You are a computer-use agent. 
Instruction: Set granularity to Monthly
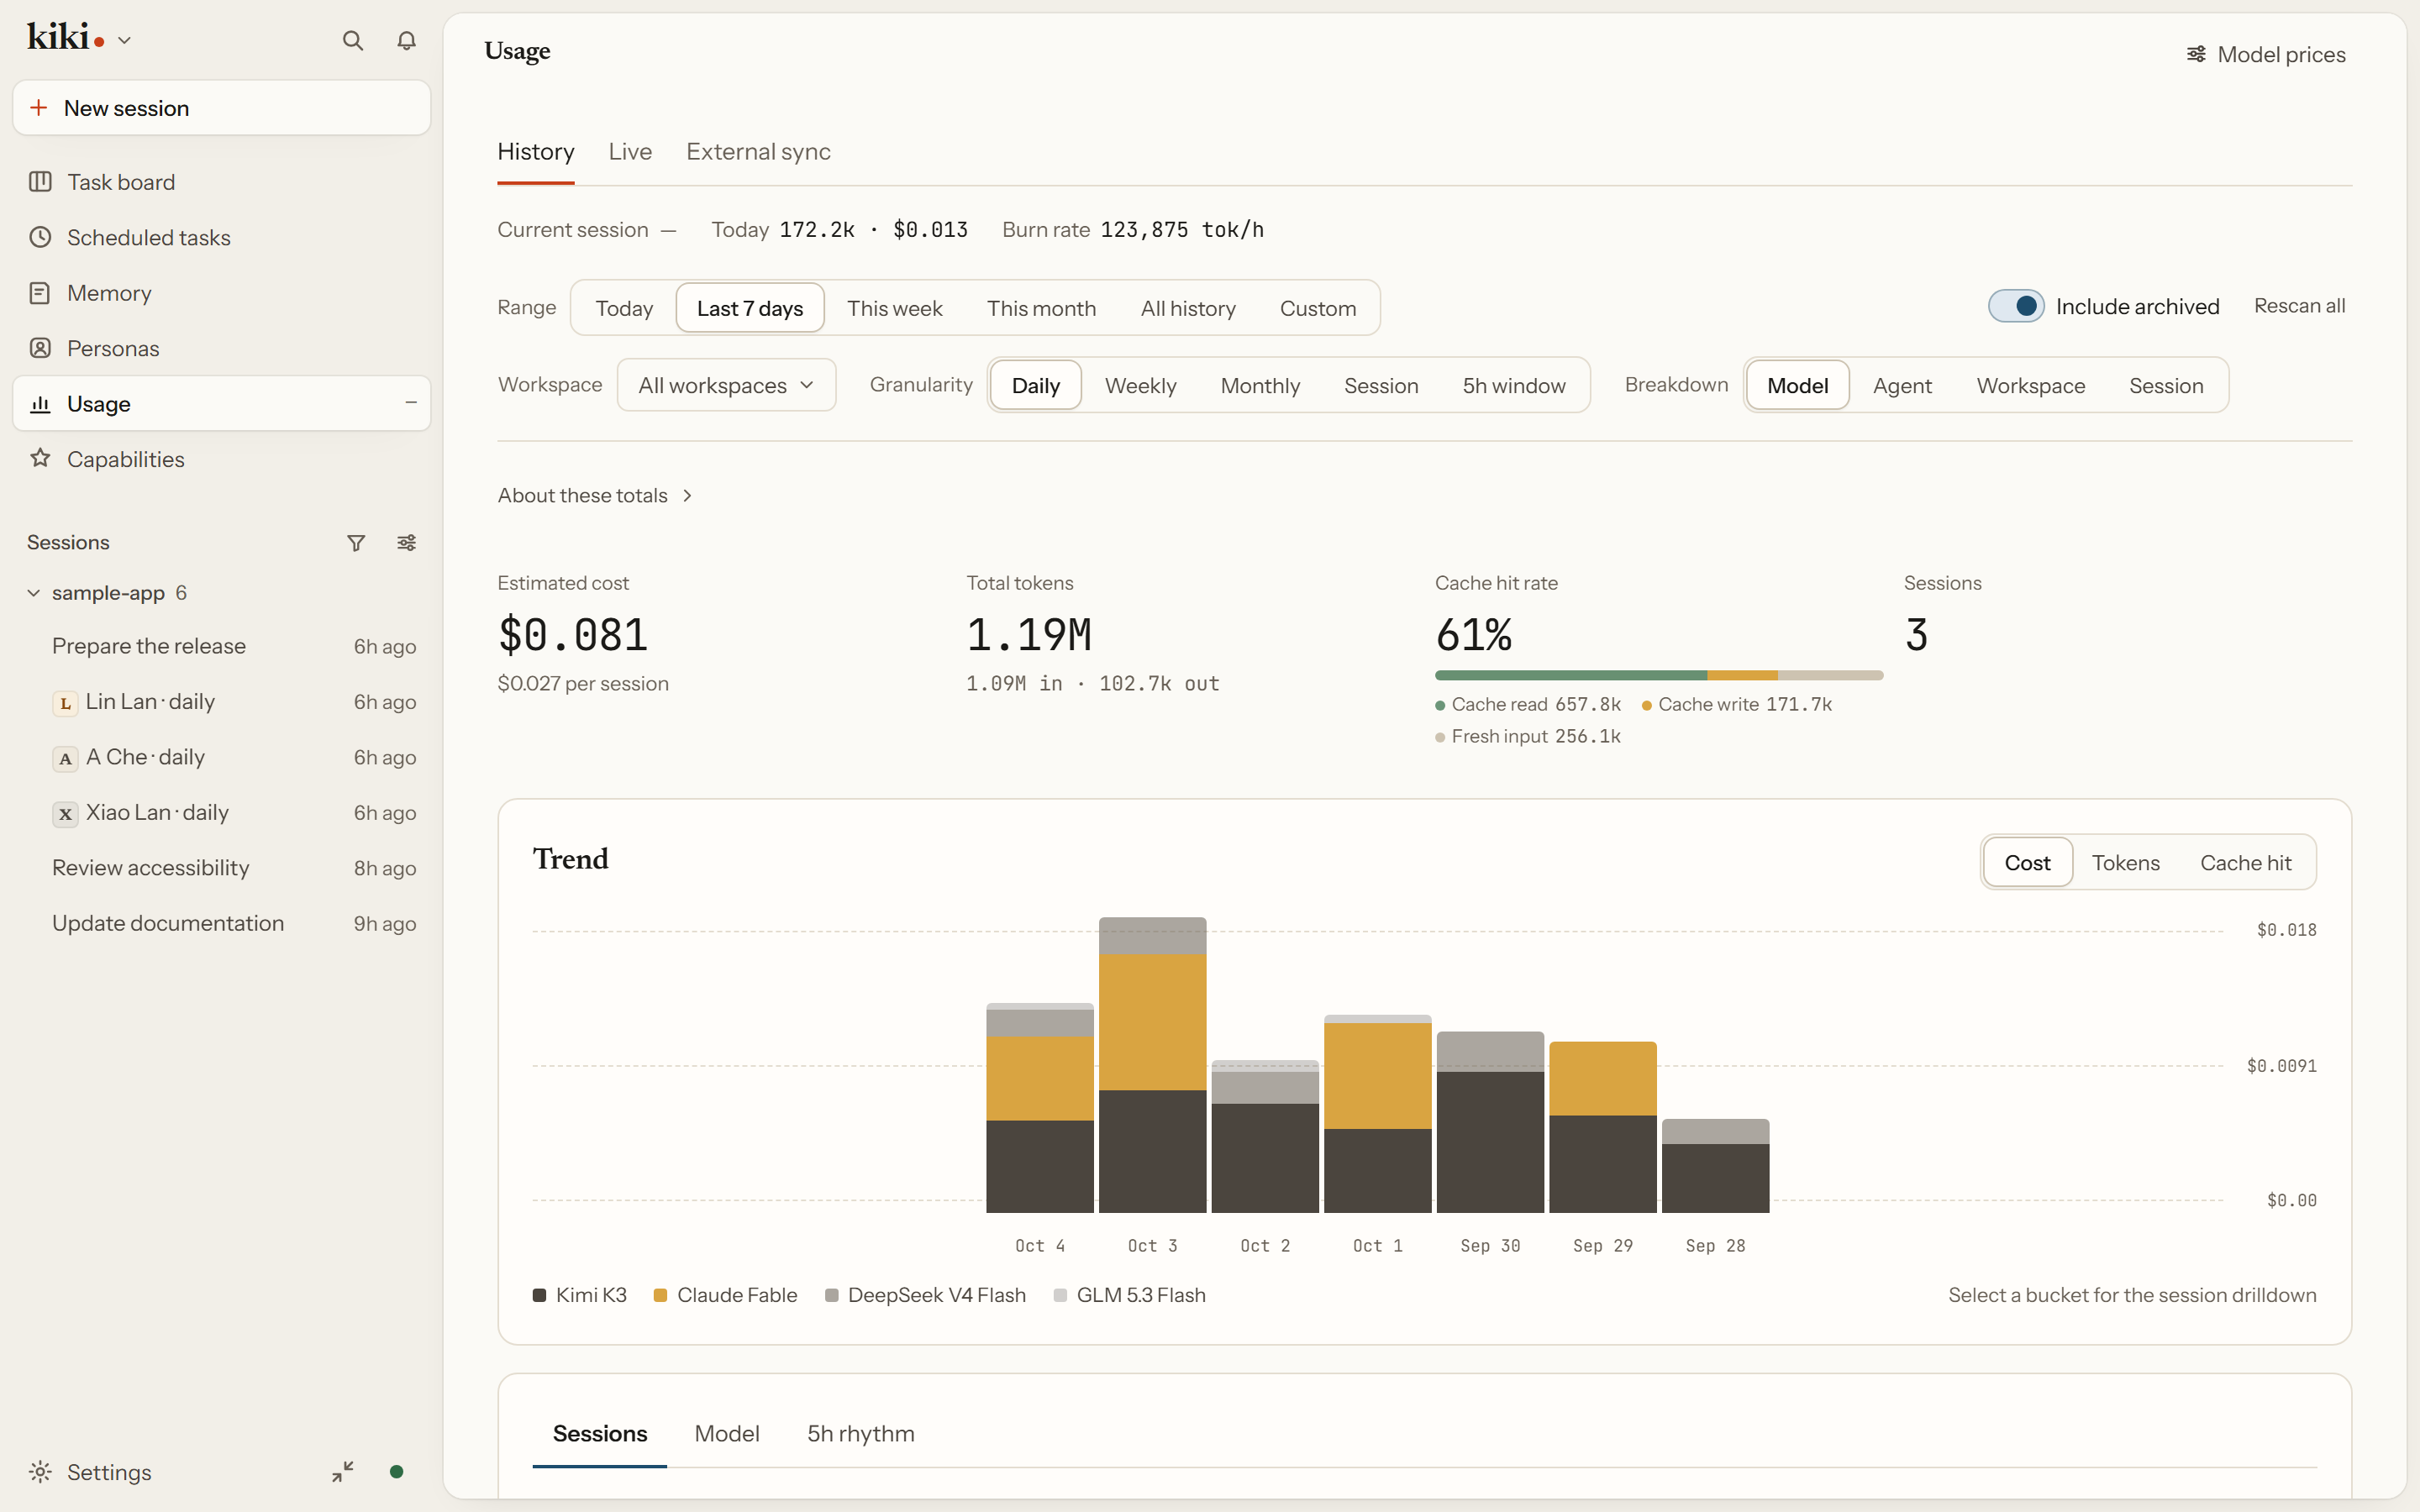tap(1260, 385)
